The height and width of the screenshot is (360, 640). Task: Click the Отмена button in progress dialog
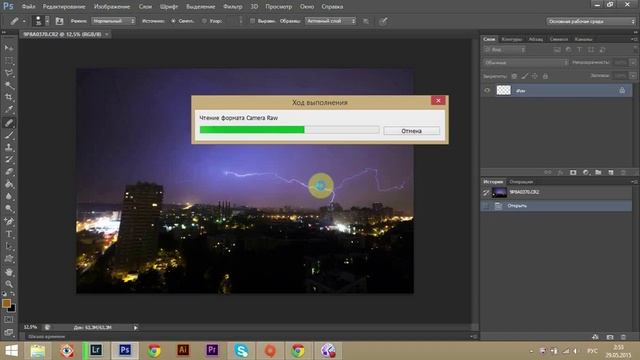[x=411, y=131]
